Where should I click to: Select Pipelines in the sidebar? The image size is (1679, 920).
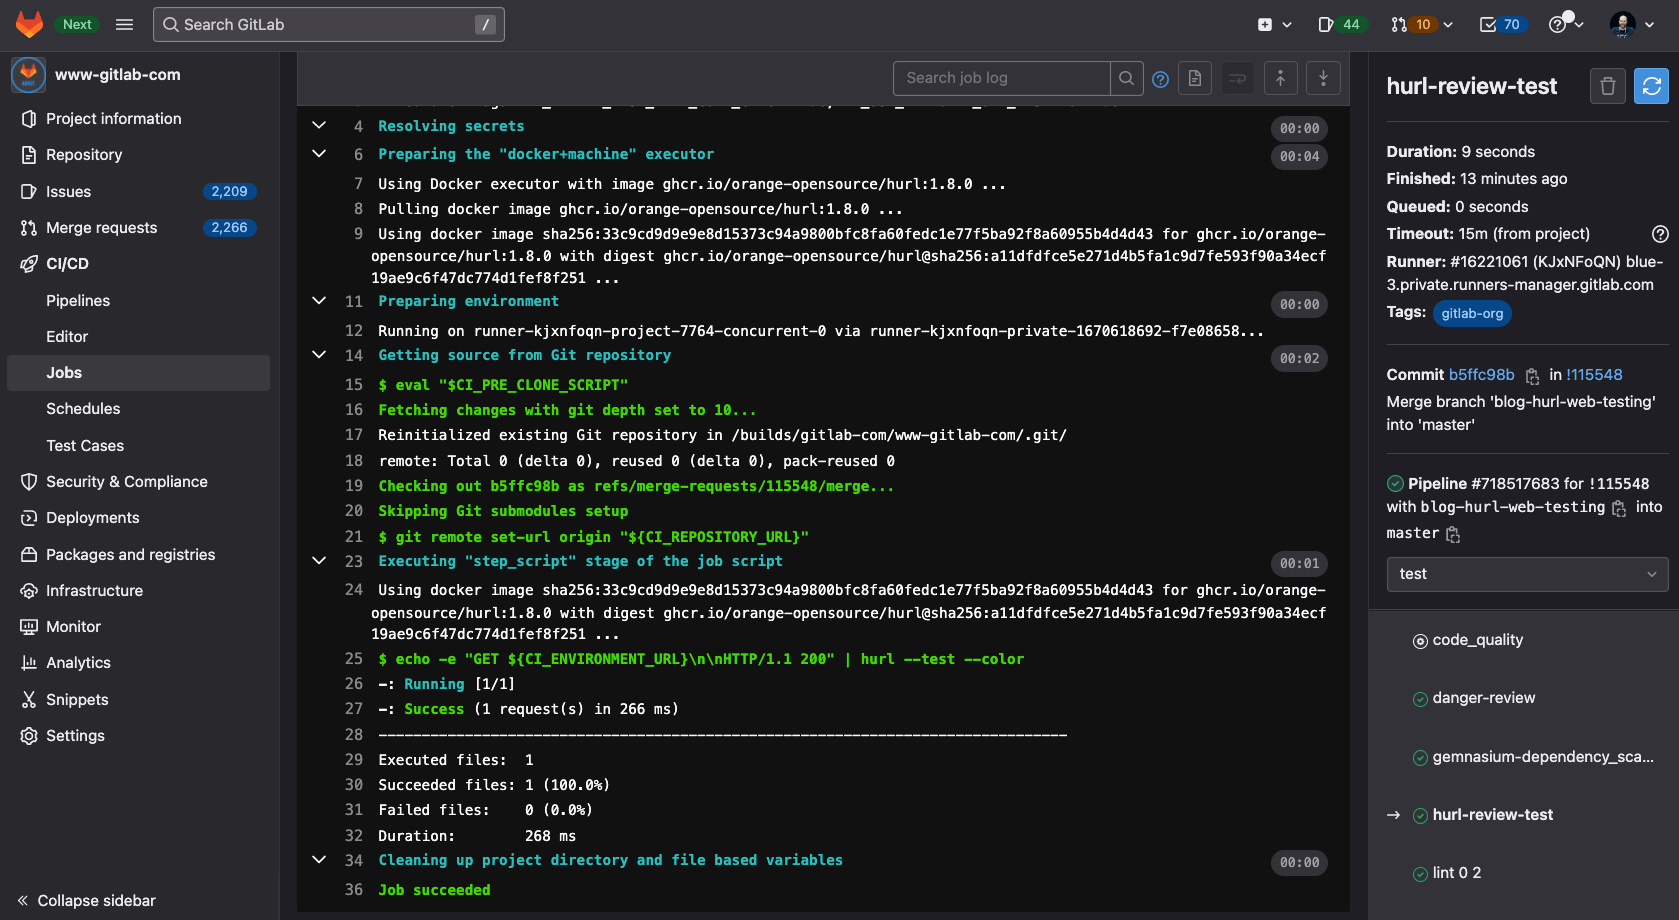(x=78, y=300)
